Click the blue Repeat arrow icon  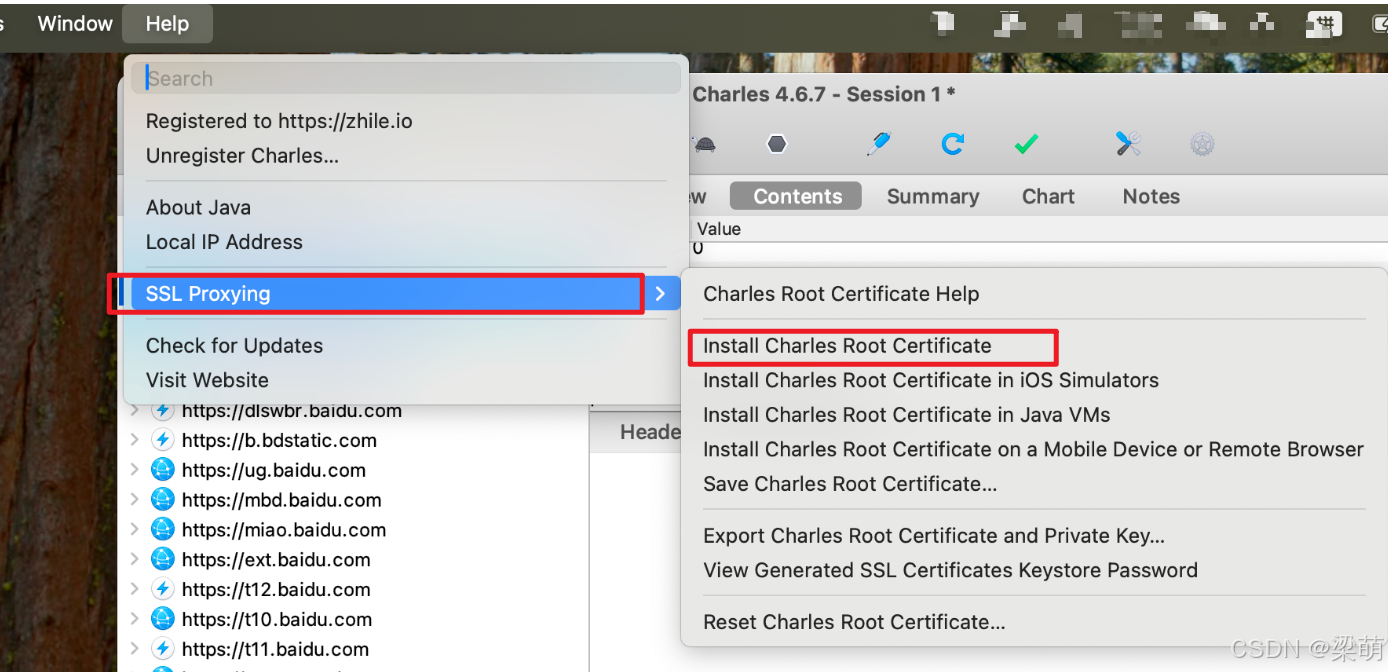tap(952, 144)
